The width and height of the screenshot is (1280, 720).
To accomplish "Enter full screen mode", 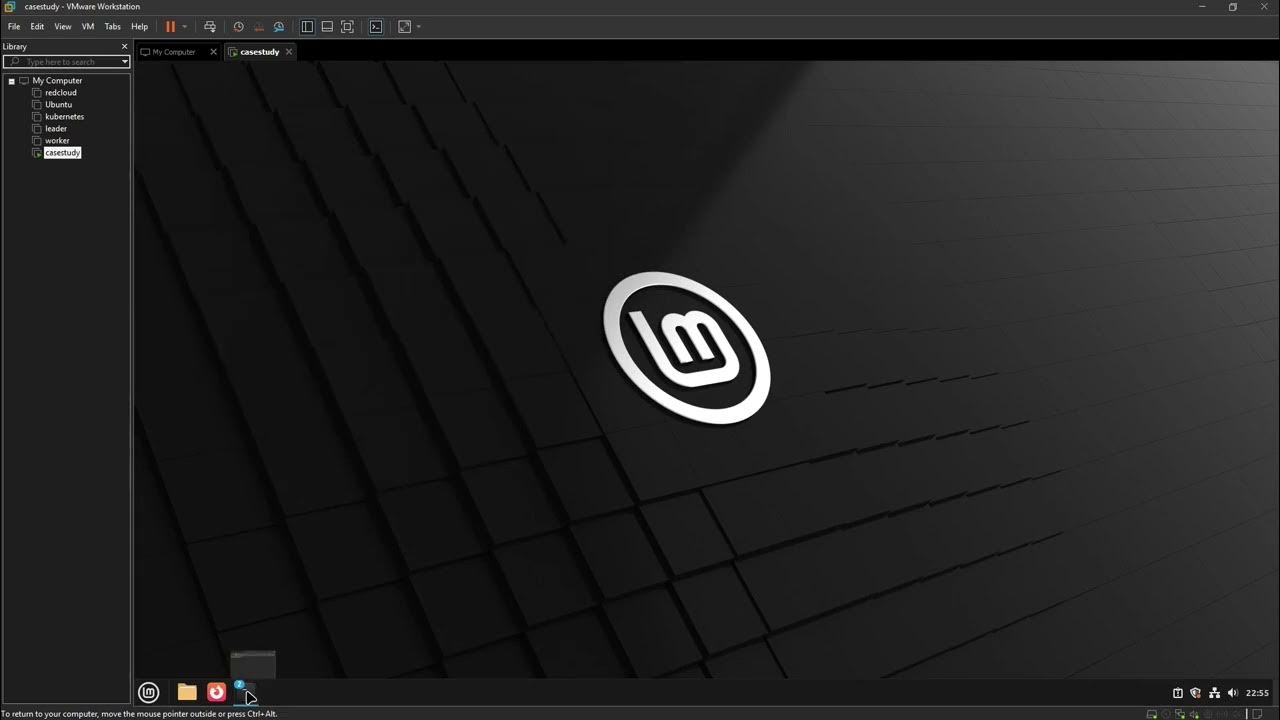I will 347,27.
